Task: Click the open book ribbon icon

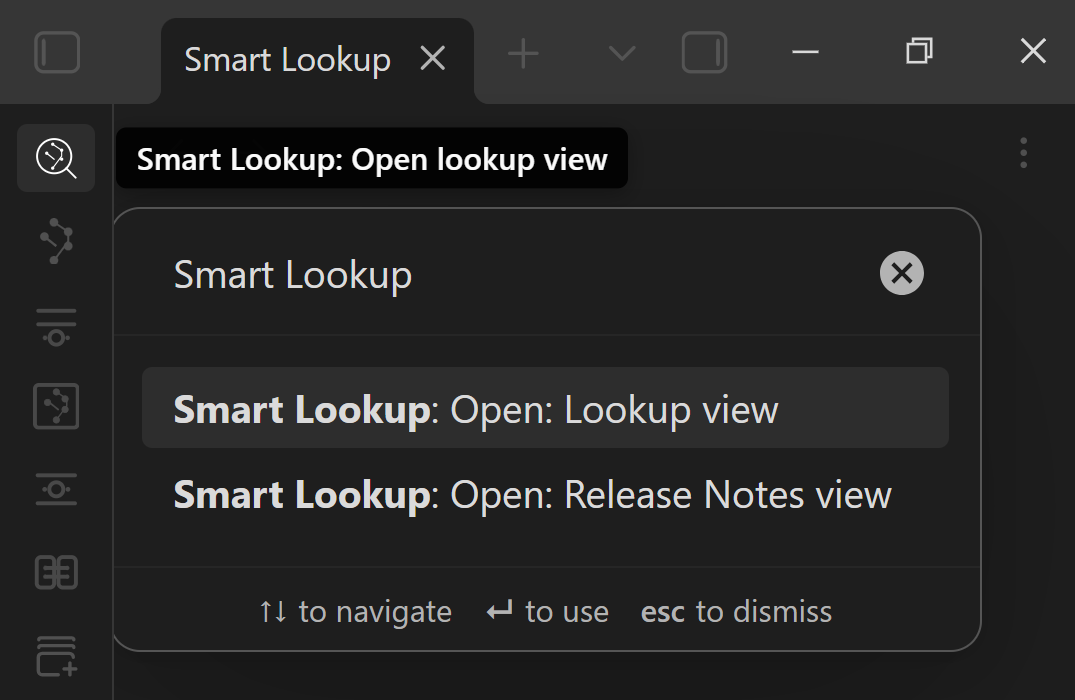Action: (56, 572)
